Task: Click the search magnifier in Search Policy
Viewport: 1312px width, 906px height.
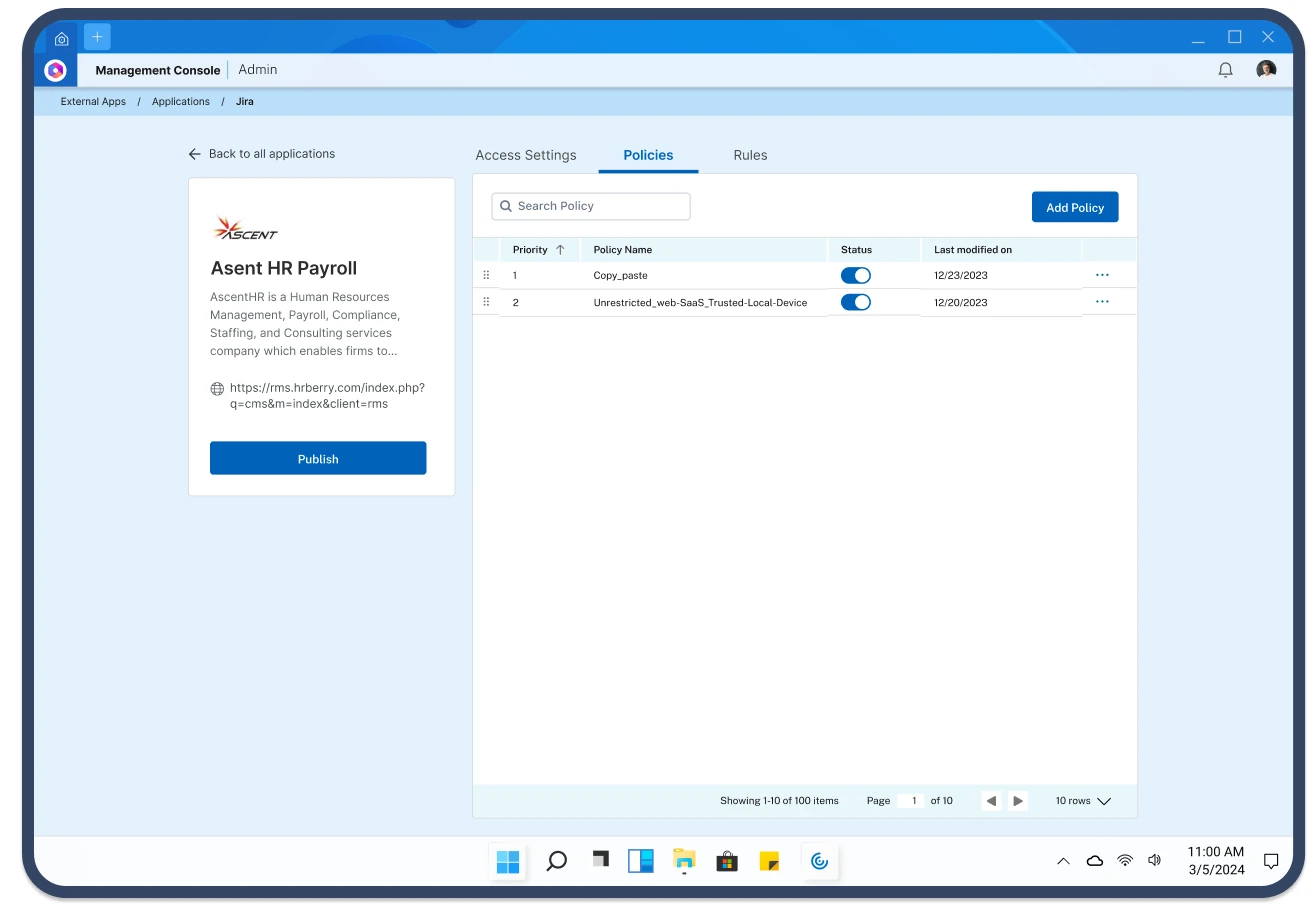Action: 506,206
